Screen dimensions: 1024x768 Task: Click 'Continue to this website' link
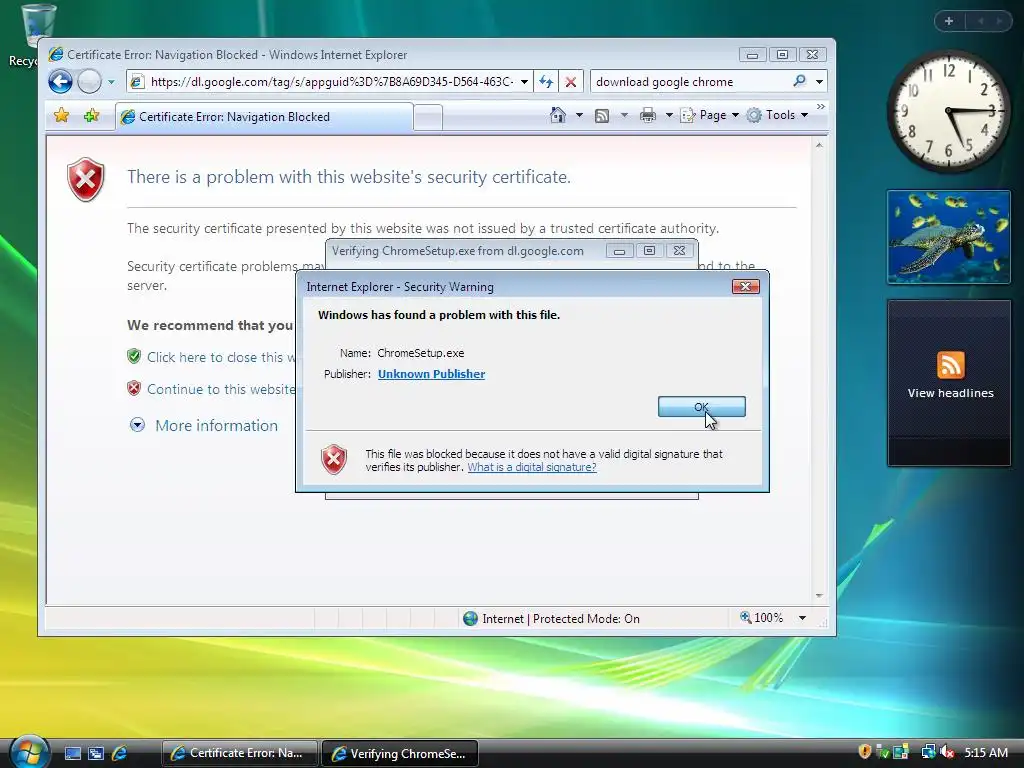(221, 389)
